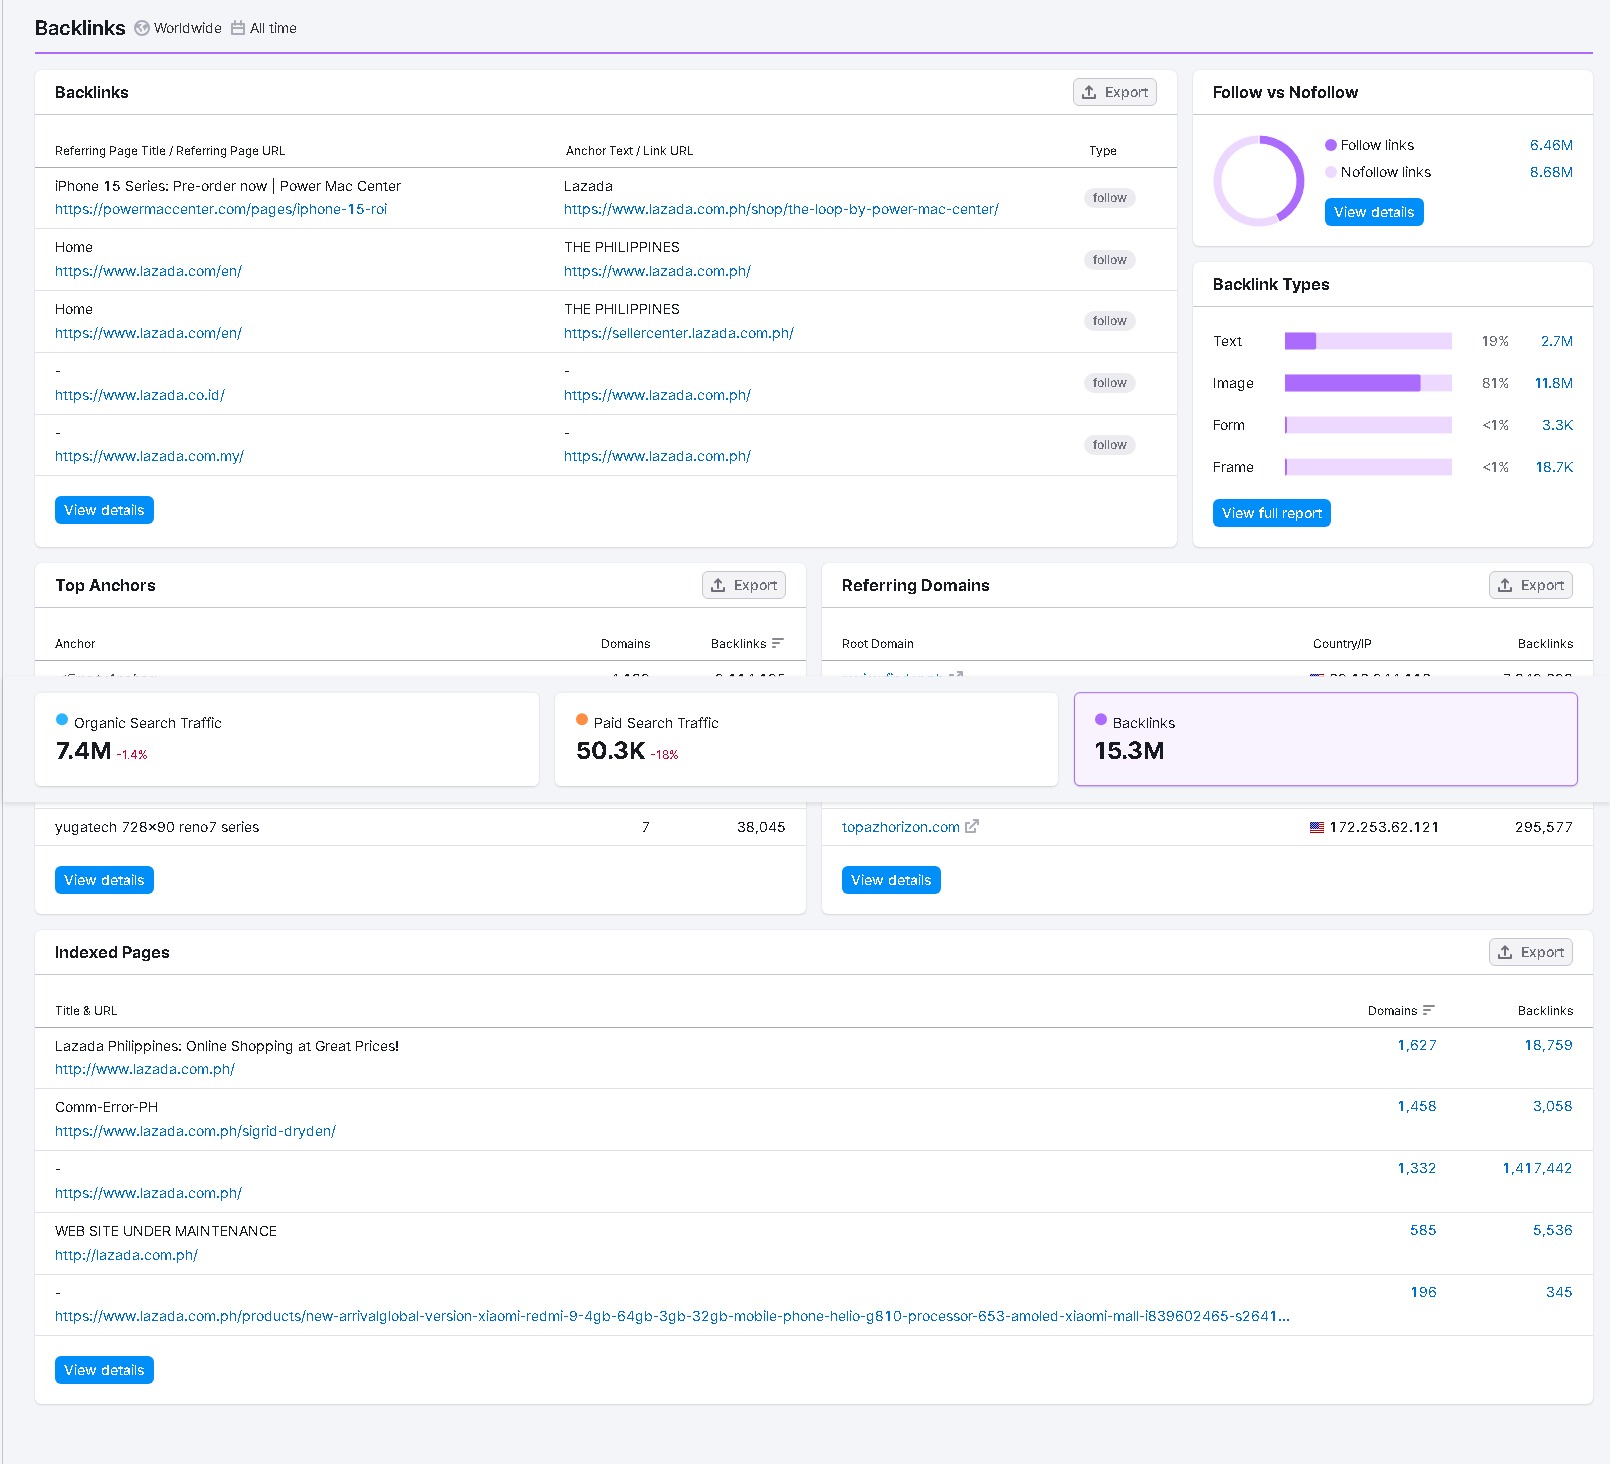Open the 1,458 domains count for Comm-Error-PH
This screenshot has width=1610, height=1464.
[x=1417, y=1106]
